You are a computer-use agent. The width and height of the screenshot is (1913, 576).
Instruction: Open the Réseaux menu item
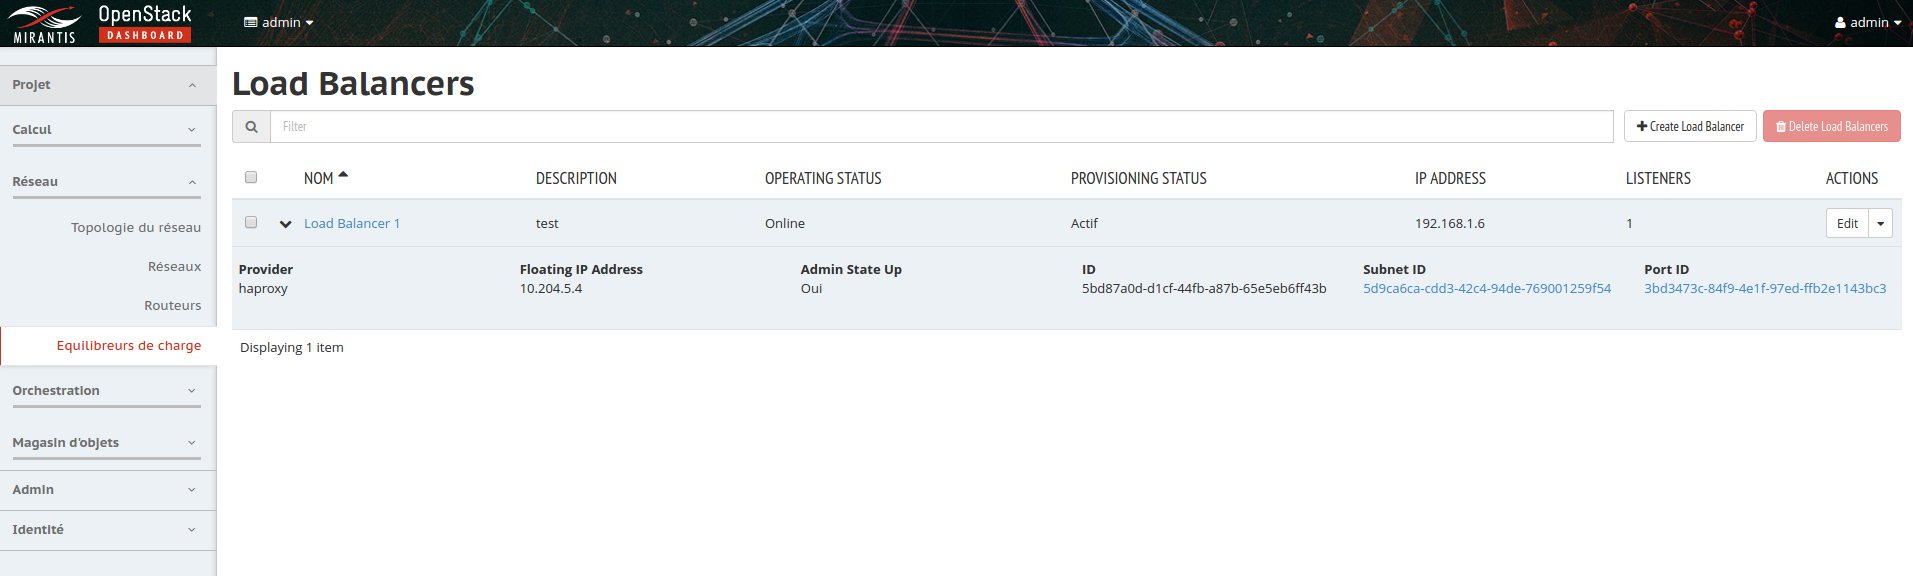pyautogui.click(x=174, y=266)
